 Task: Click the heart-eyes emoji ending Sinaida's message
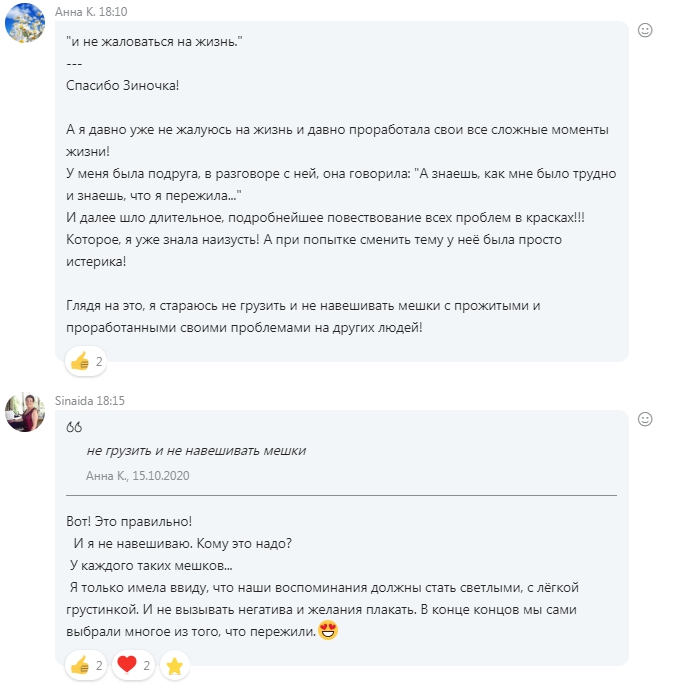coord(328,631)
